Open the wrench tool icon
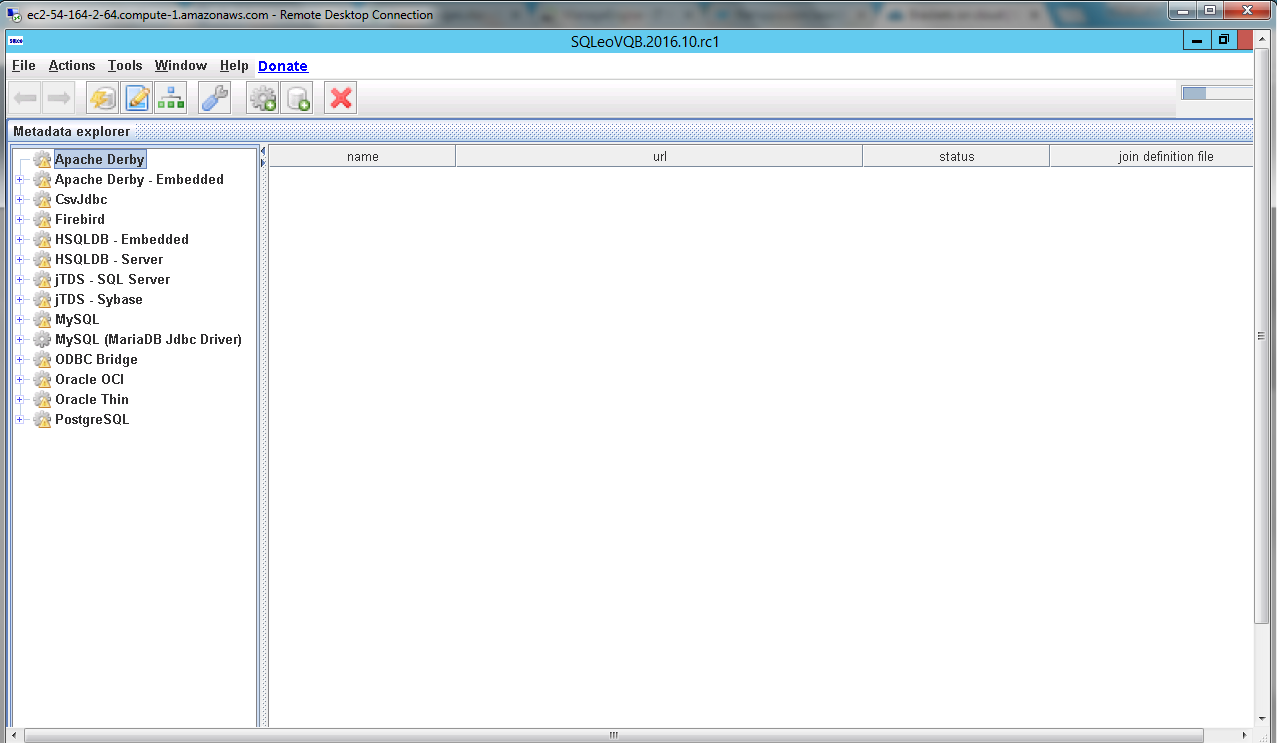Viewport: 1277px width, 743px height. (x=214, y=98)
